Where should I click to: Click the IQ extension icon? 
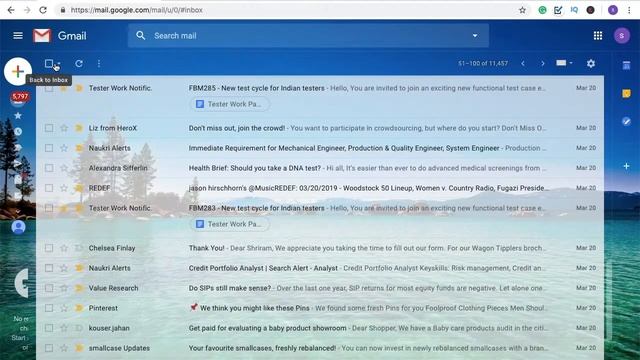pos(574,10)
